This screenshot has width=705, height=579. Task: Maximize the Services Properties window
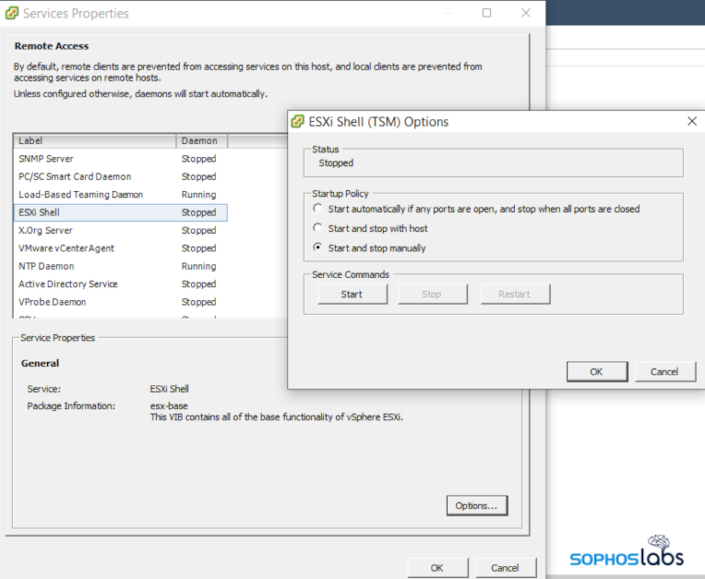487,13
